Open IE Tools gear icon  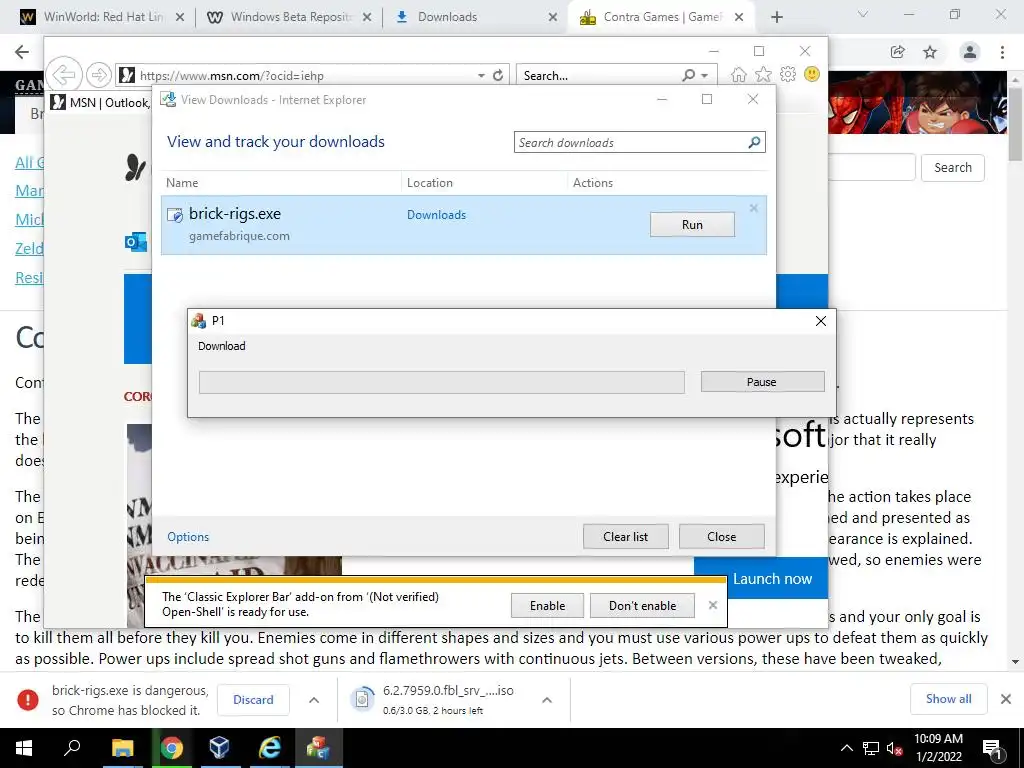click(788, 74)
